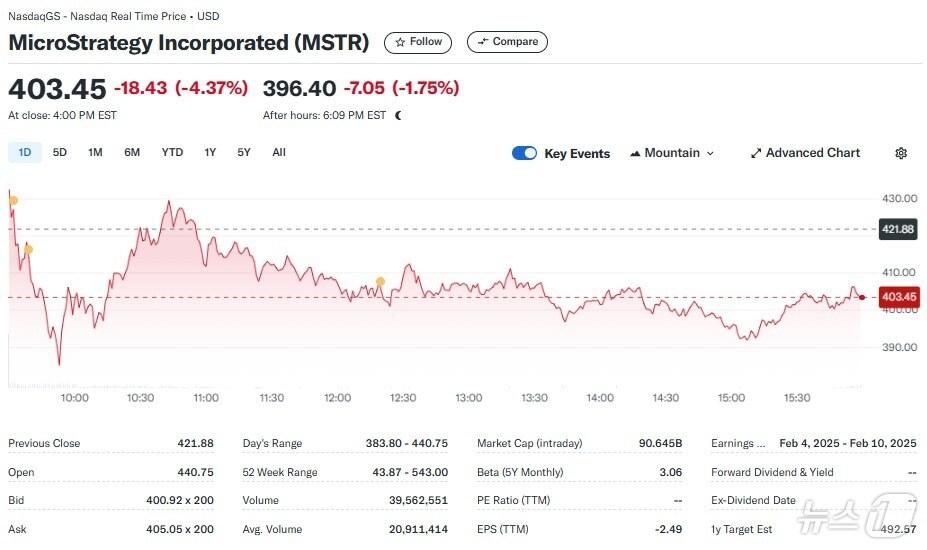Click the chart settings gear icon
This screenshot has width=927, height=550.
pyautogui.click(x=901, y=153)
